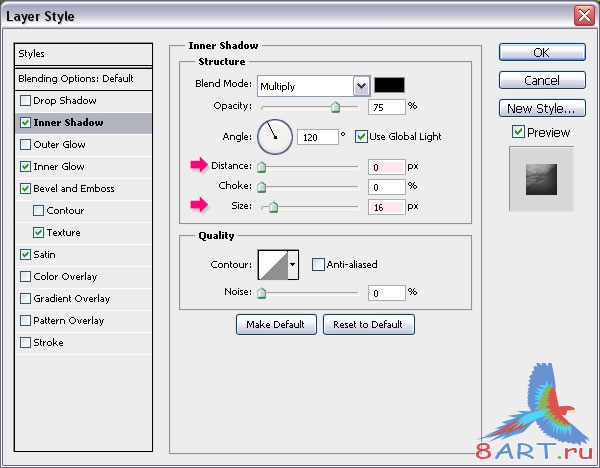Uncheck the Inner Glow checkbox
The image size is (600, 468).
tap(25, 166)
